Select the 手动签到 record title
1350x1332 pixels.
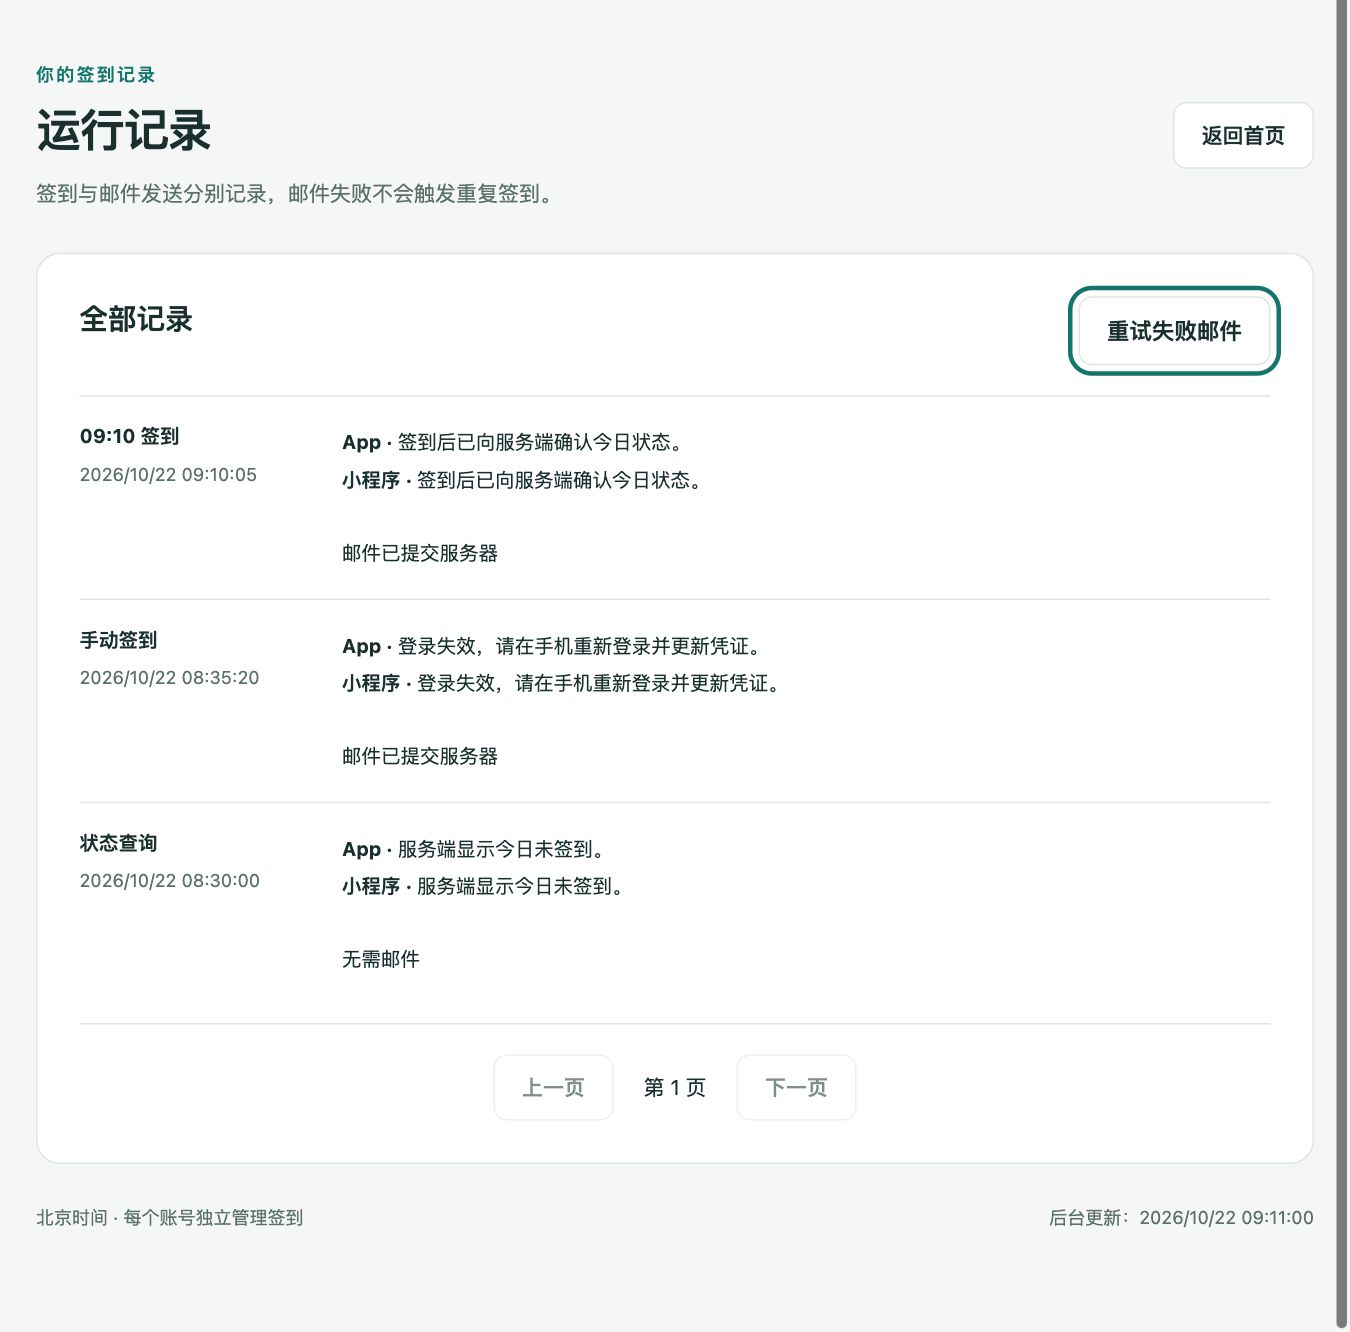click(119, 640)
